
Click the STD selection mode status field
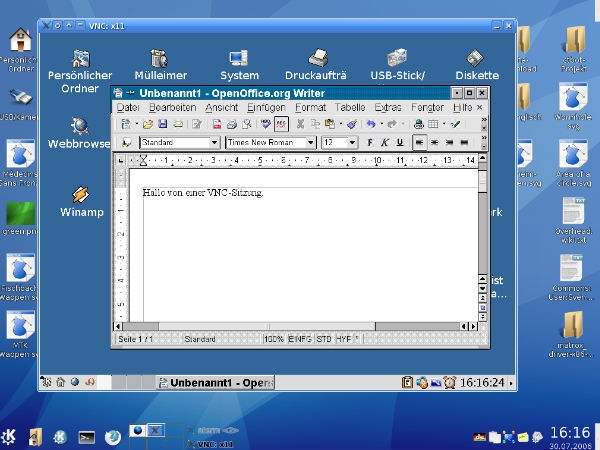pyautogui.click(x=324, y=339)
